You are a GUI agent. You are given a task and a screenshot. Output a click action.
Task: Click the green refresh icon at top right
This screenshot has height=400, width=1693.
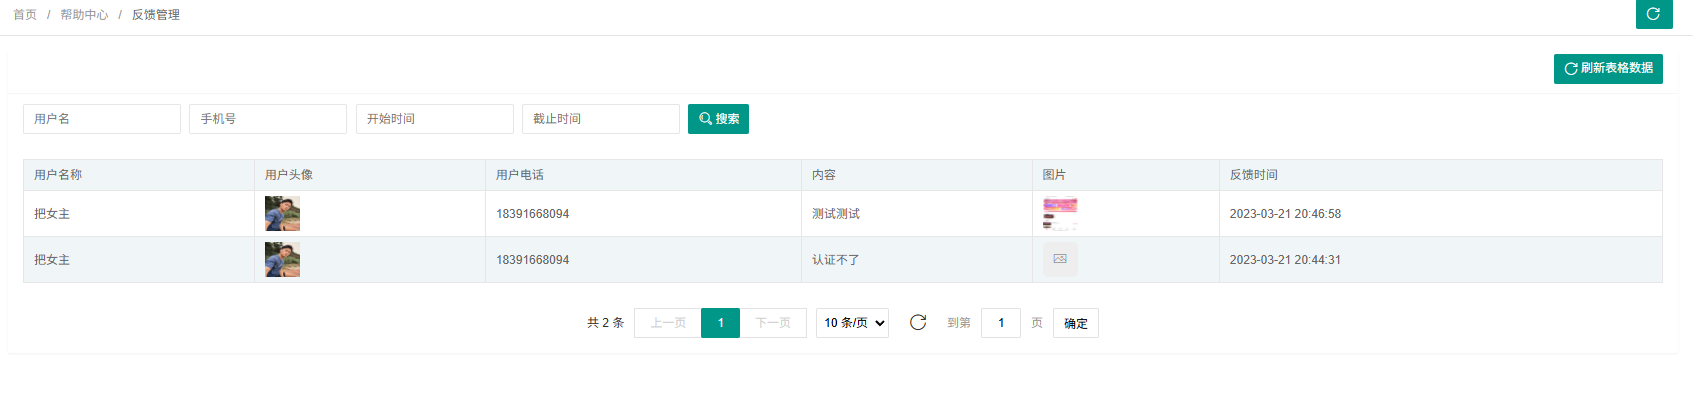pyautogui.click(x=1653, y=14)
